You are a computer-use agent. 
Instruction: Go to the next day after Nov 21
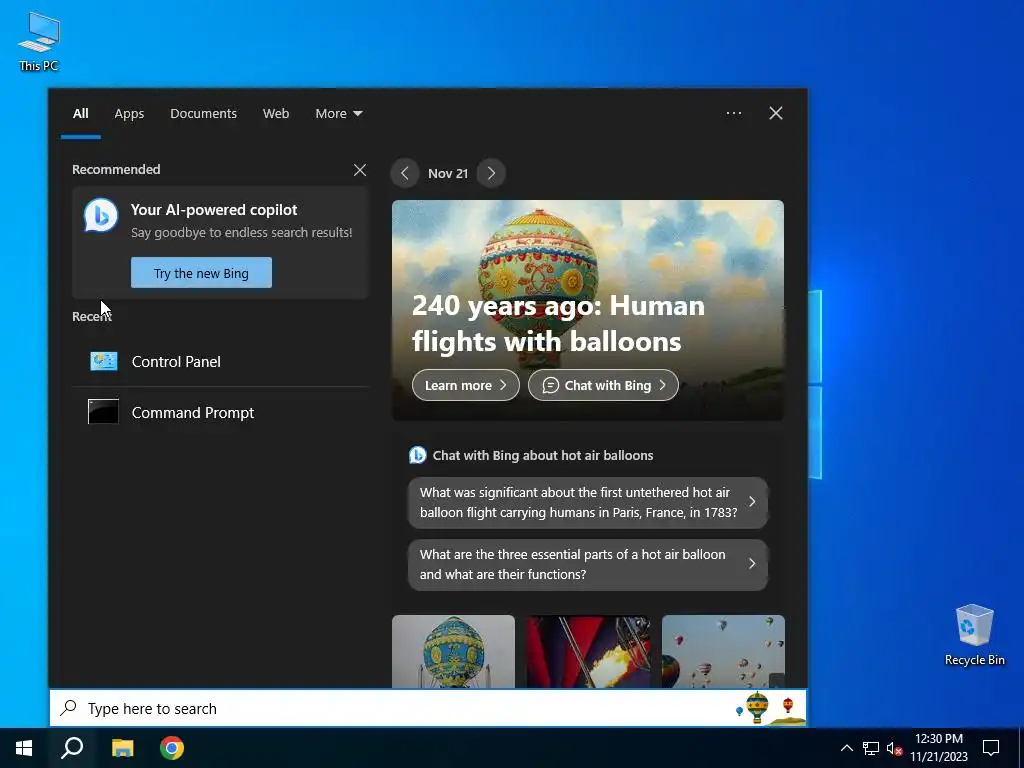coord(491,173)
